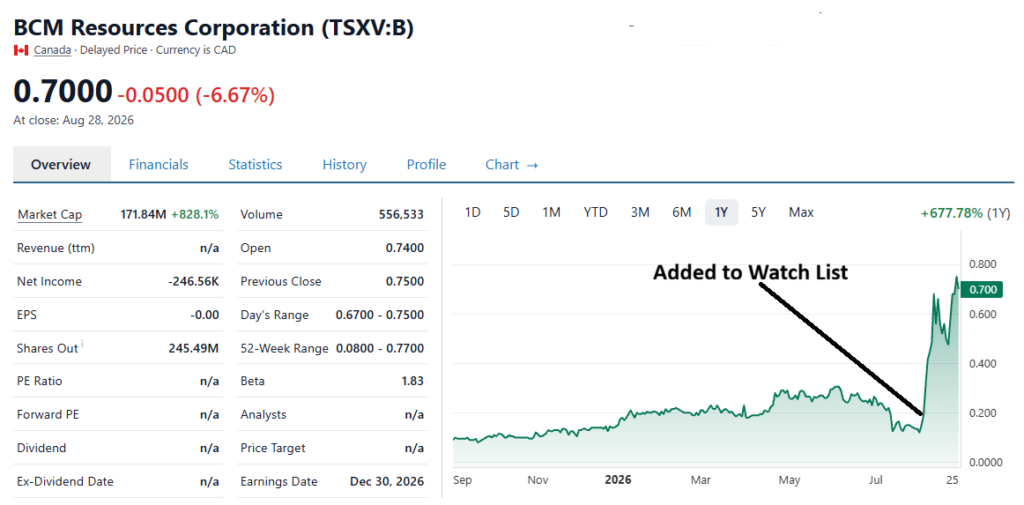
Task: Go to the History tab
Action: [344, 165]
